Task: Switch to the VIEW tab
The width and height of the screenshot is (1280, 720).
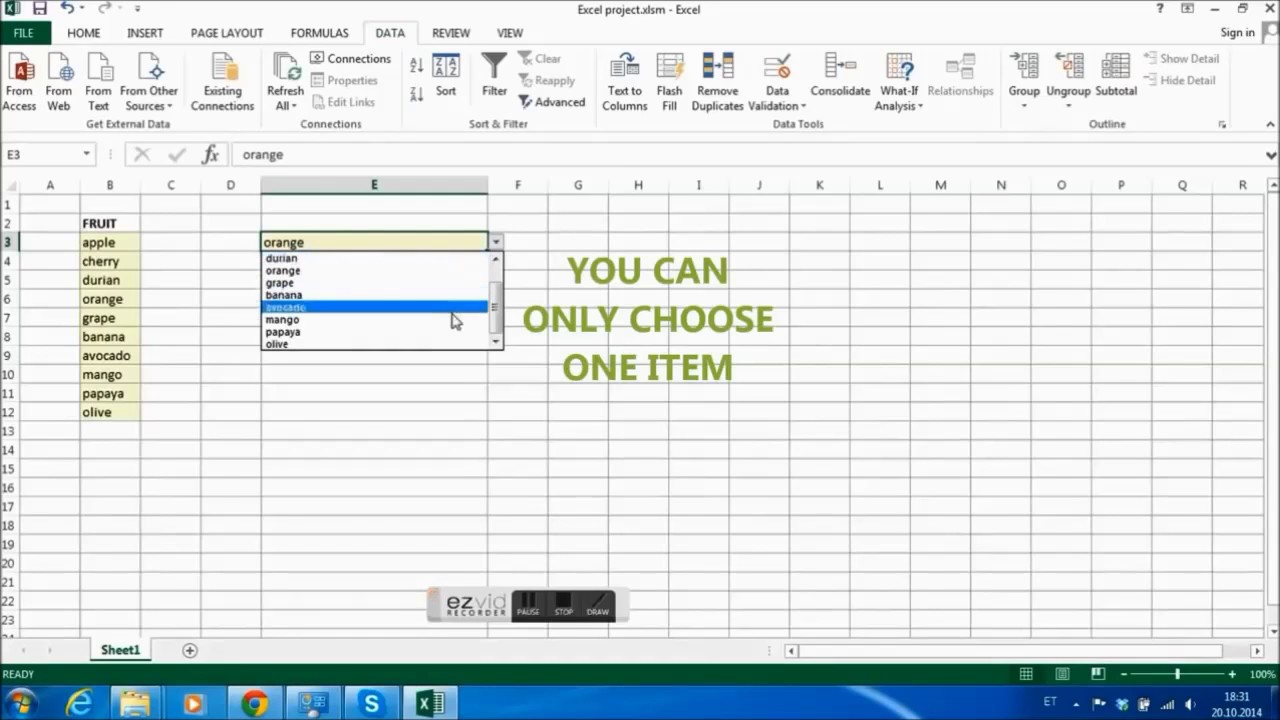Action: (510, 33)
